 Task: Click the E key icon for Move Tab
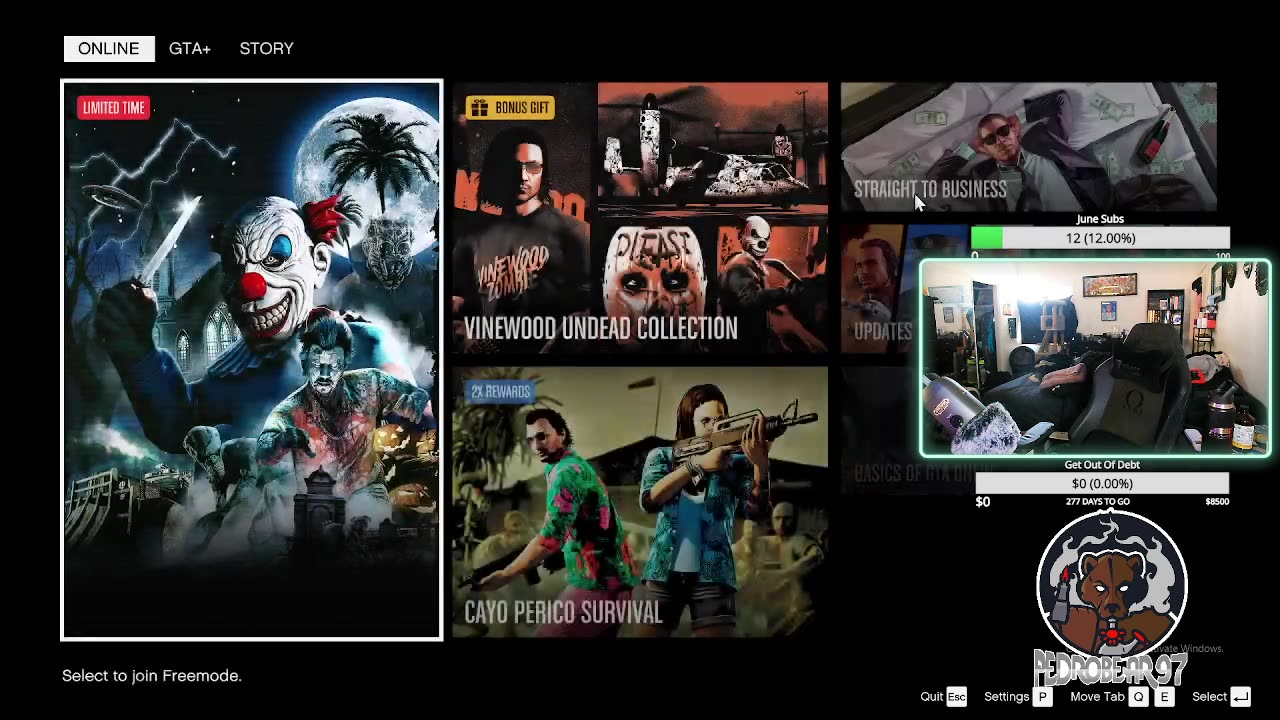(1164, 696)
